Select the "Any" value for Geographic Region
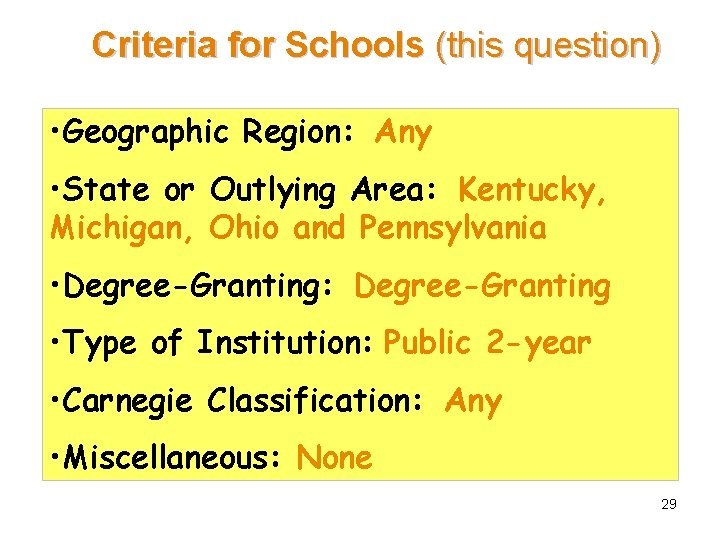Image resolution: width=720 pixels, height=540 pixels. coord(403,132)
